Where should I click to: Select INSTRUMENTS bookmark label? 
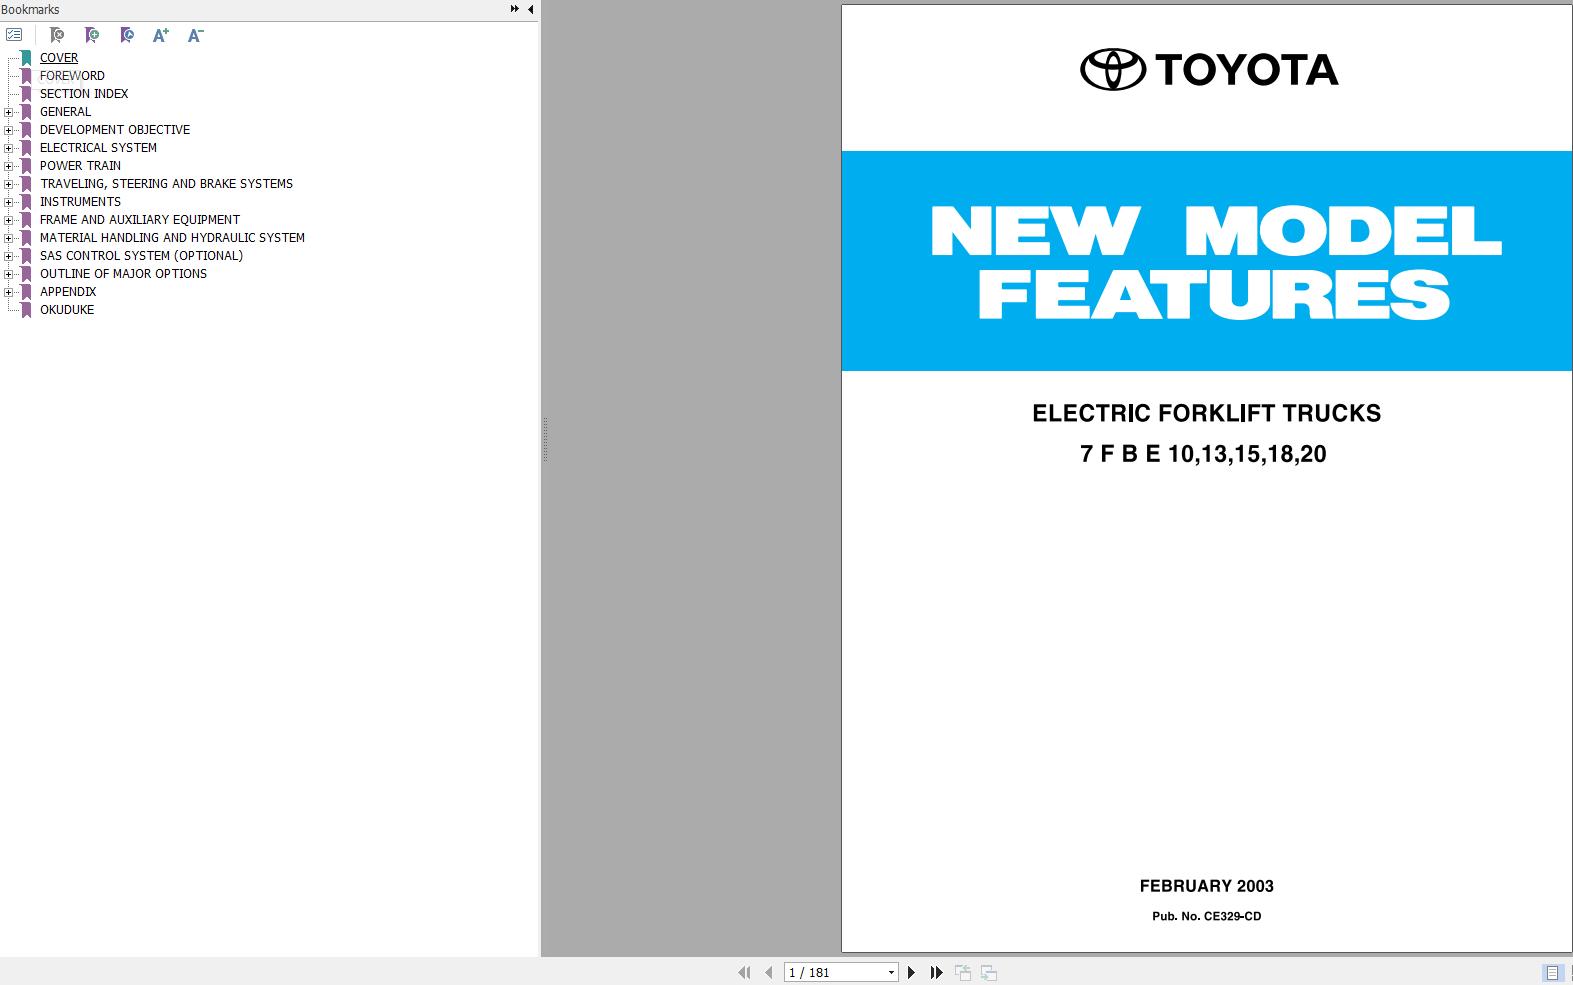coord(80,202)
